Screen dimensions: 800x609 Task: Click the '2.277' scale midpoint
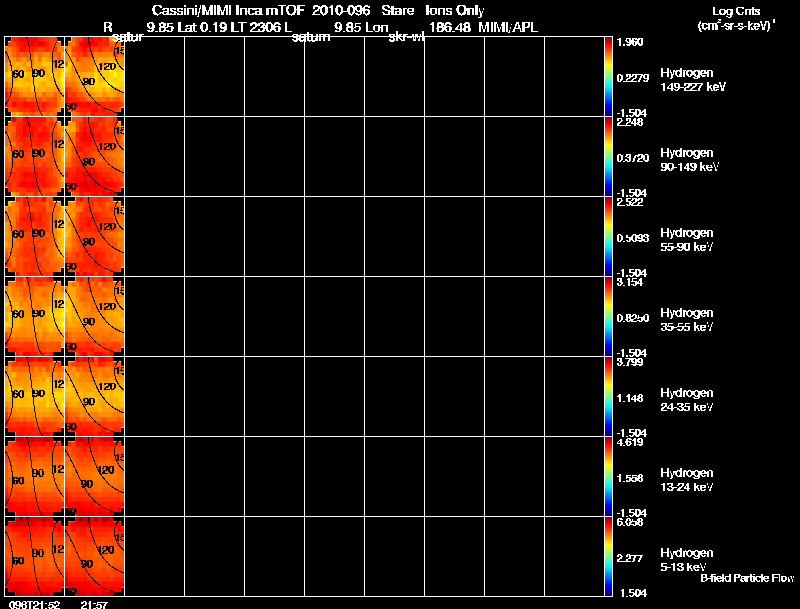[x=630, y=558]
